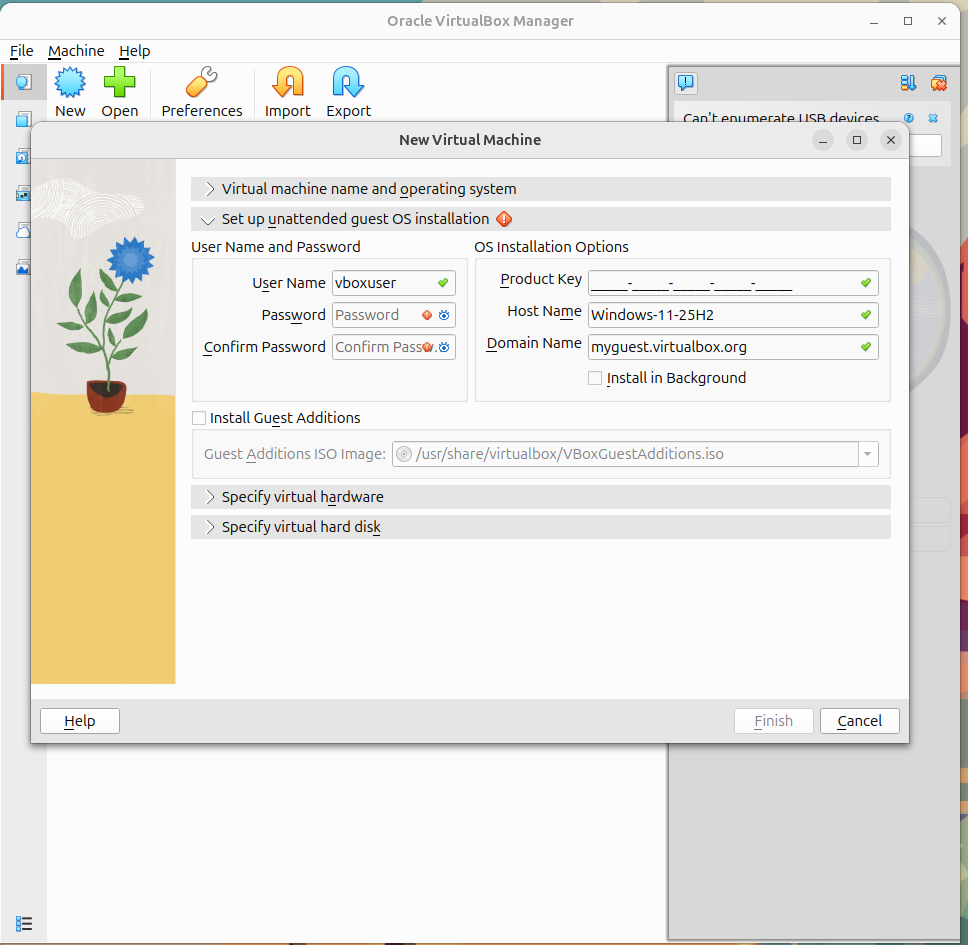Open the Activities overview sidebar icon
Viewport: 968px width, 945px height.
[22, 267]
